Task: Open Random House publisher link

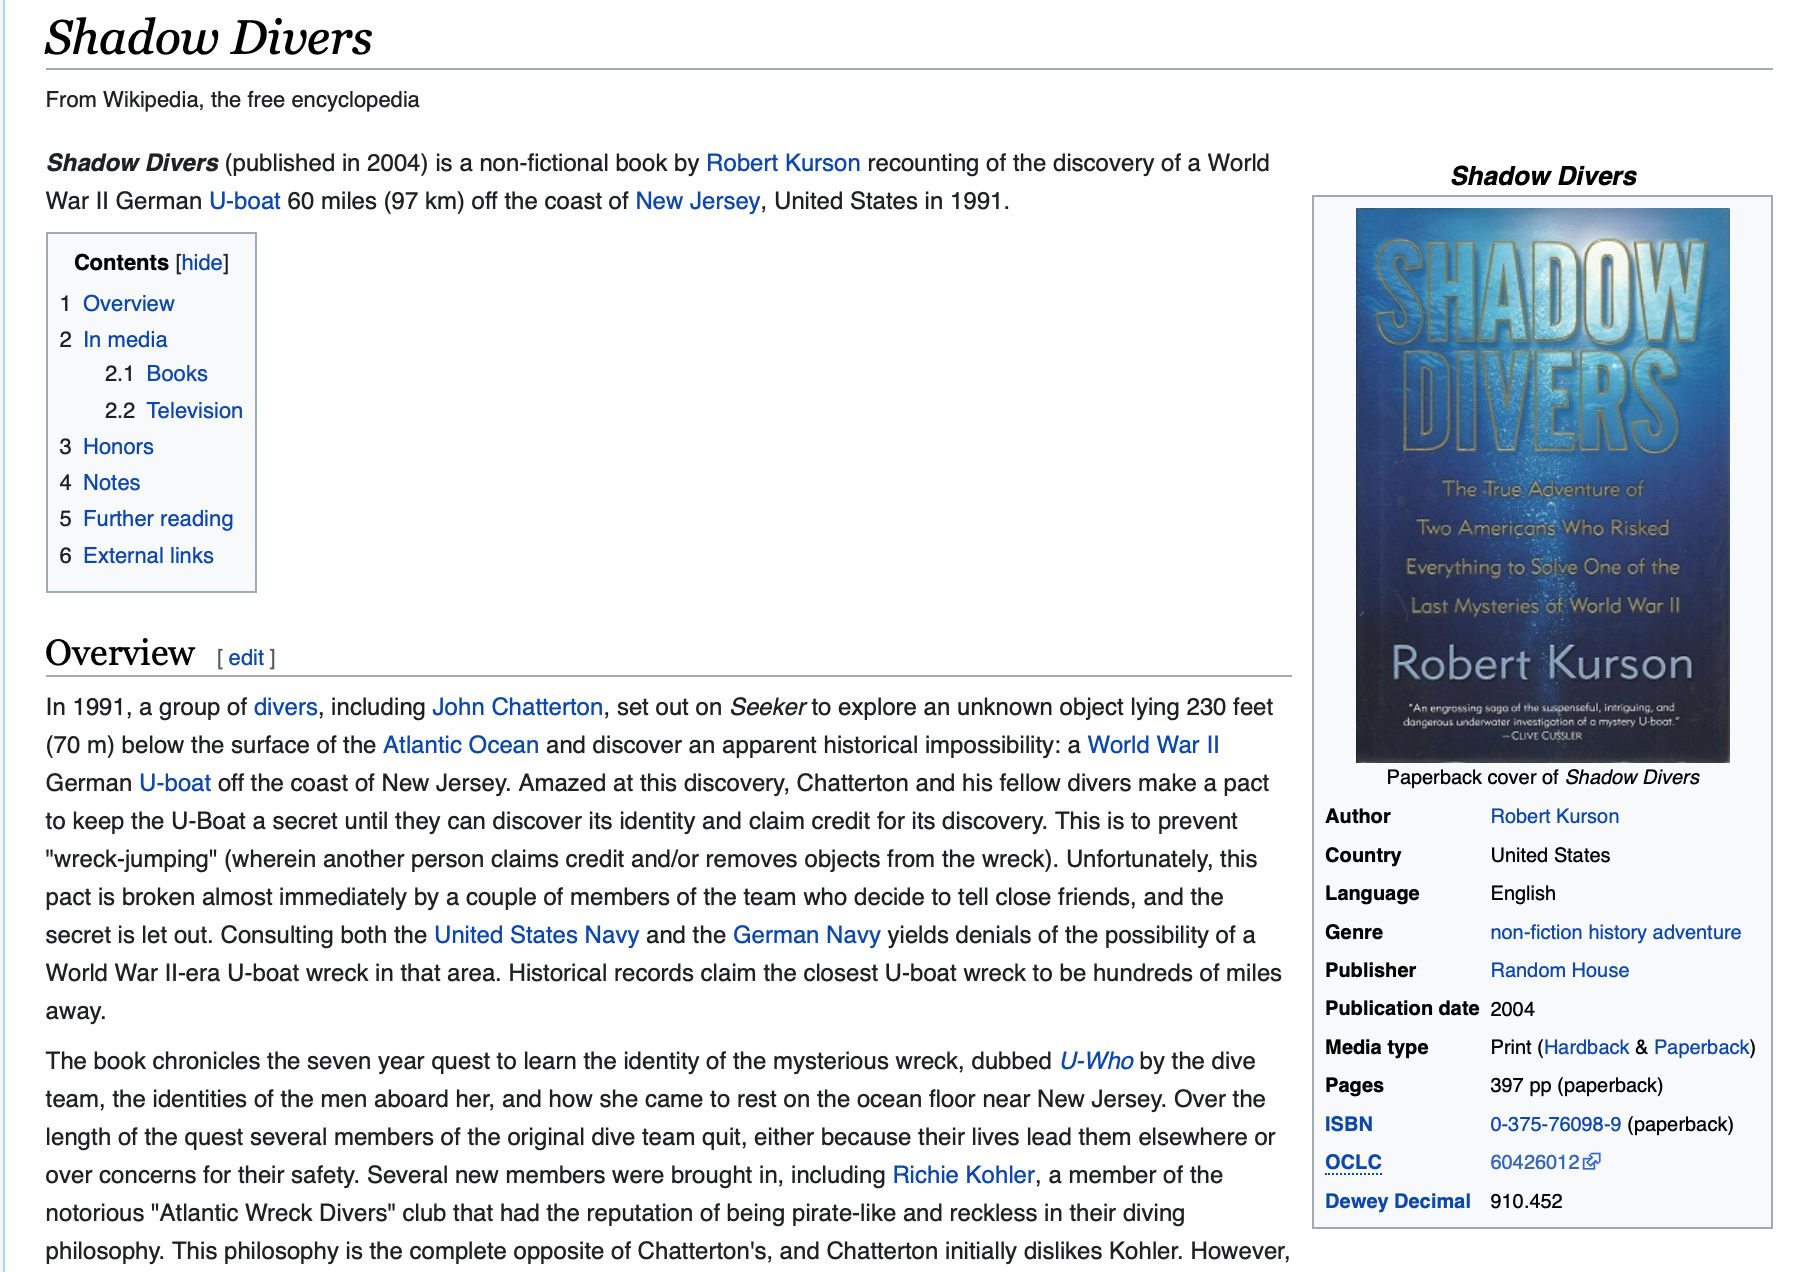Action: click(x=1559, y=970)
